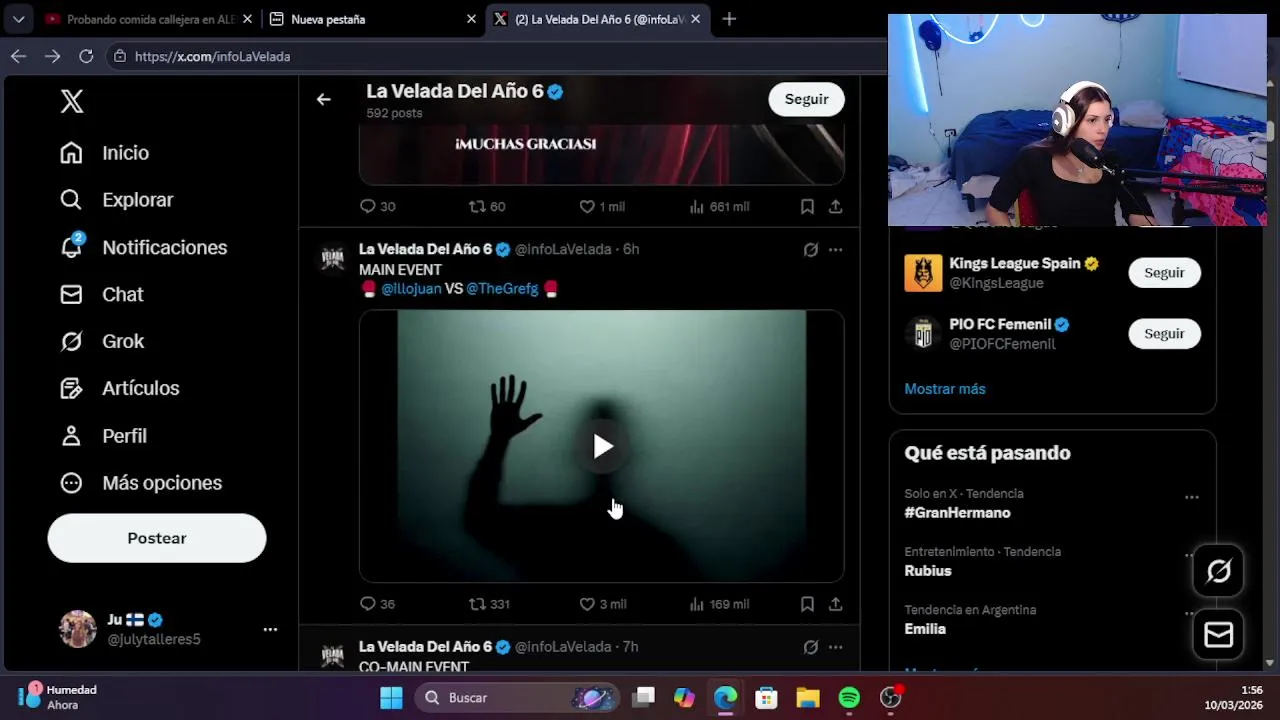Open Grok from sidebar
Image resolution: width=1280 pixels, height=720 pixels.
pos(101,341)
